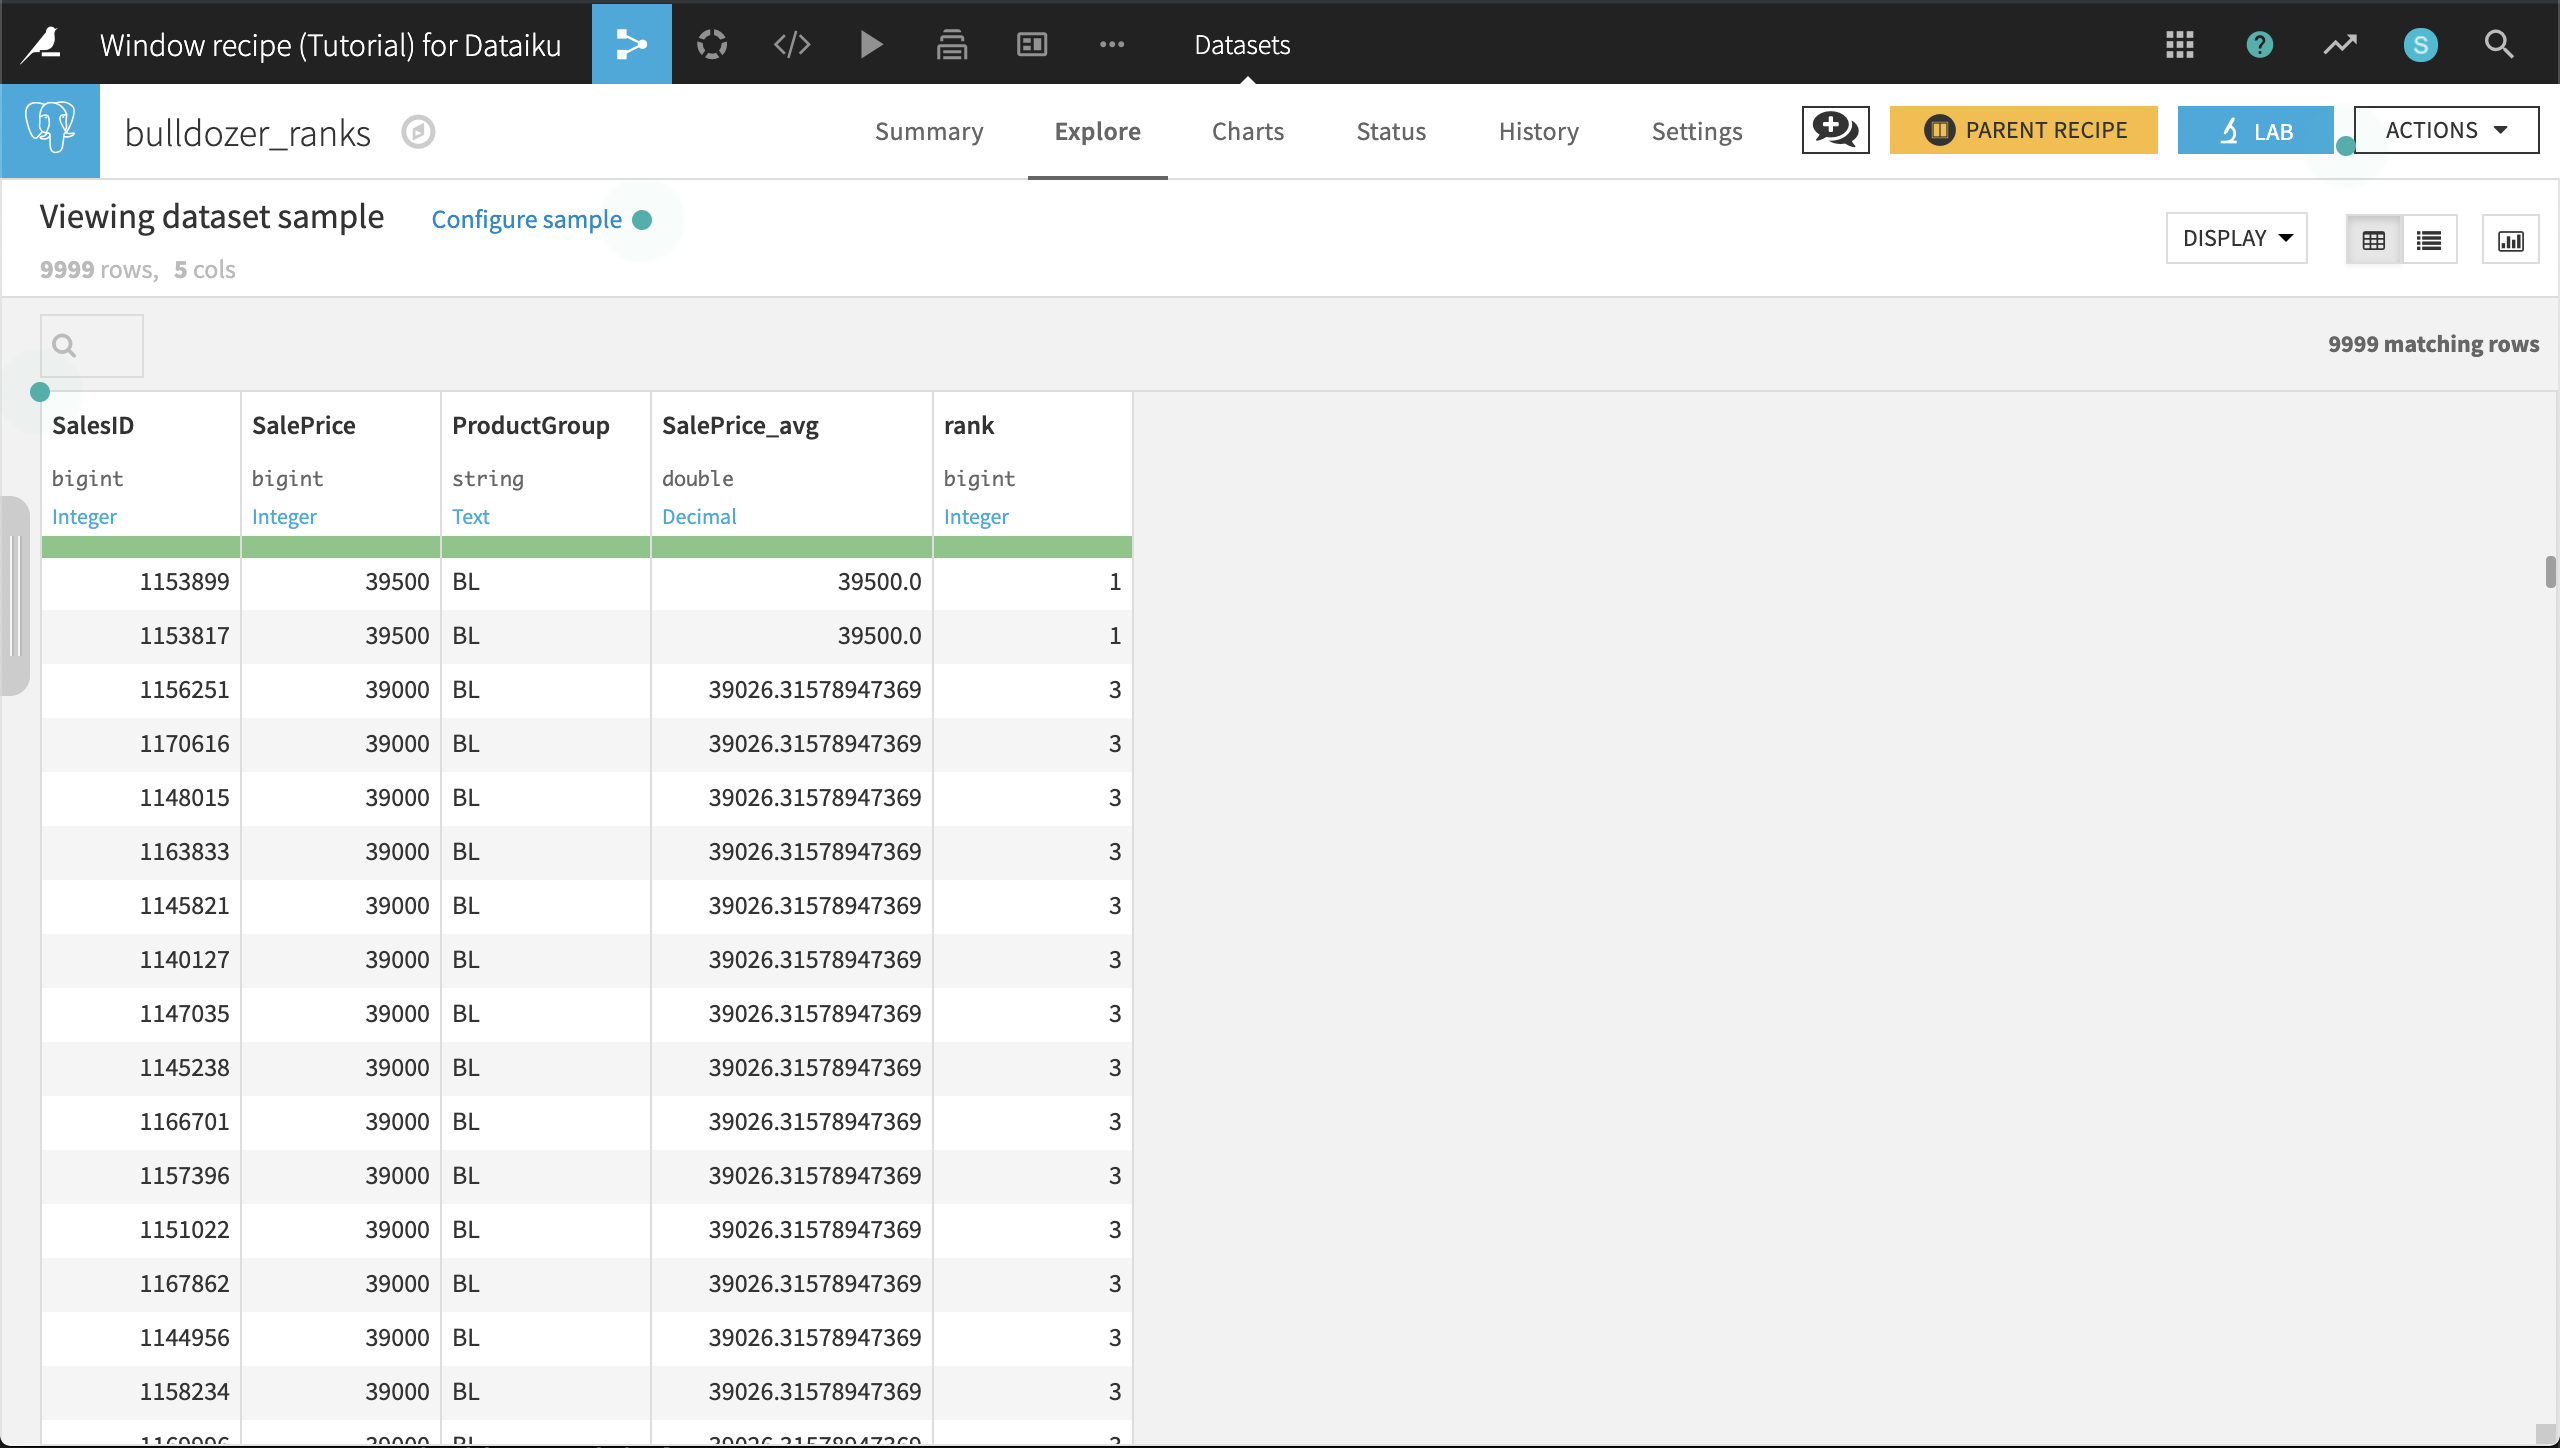Click the LAB button
Image resolution: width=2560 pixels, height=1448 pixels.
coord(2255,130)
